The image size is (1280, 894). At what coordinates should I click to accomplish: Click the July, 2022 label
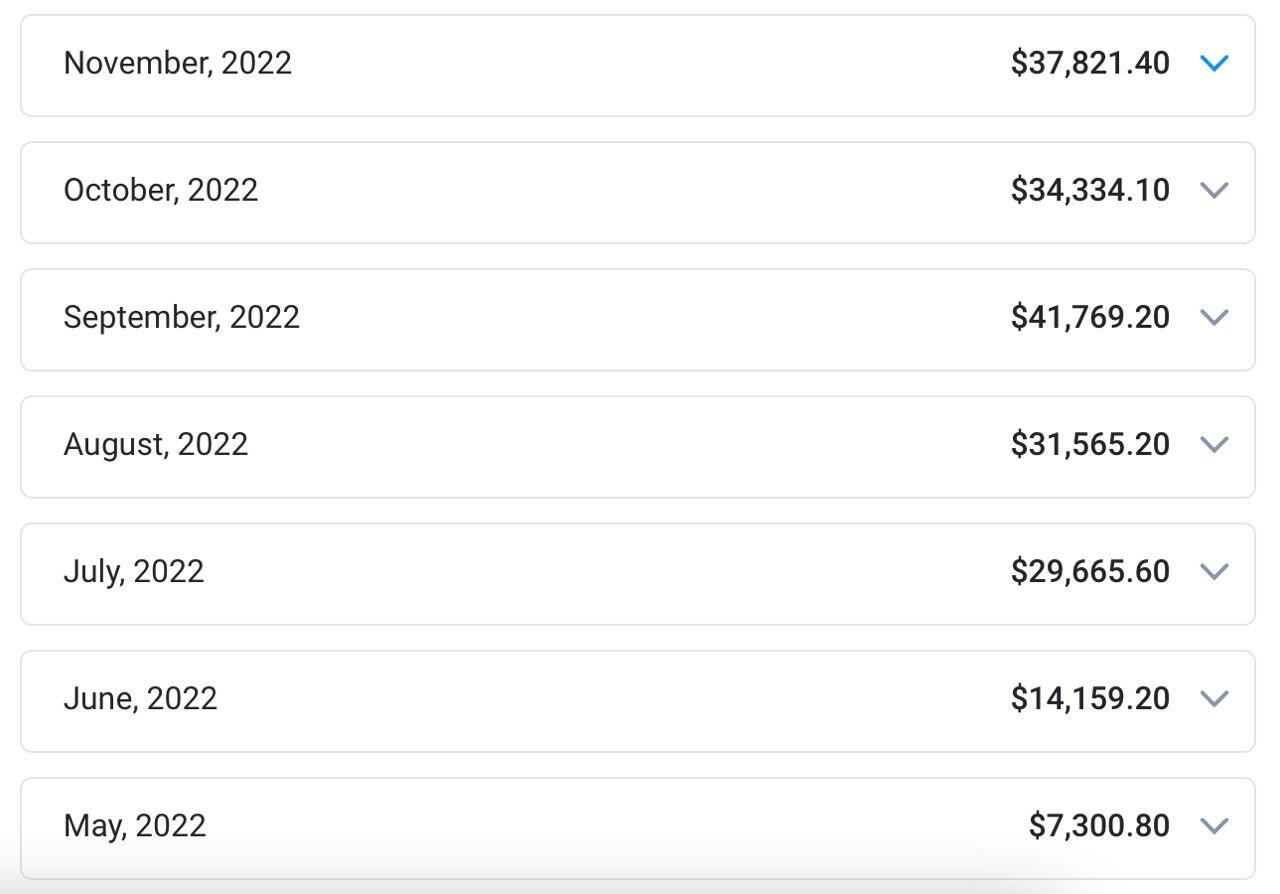pos(134,571)
